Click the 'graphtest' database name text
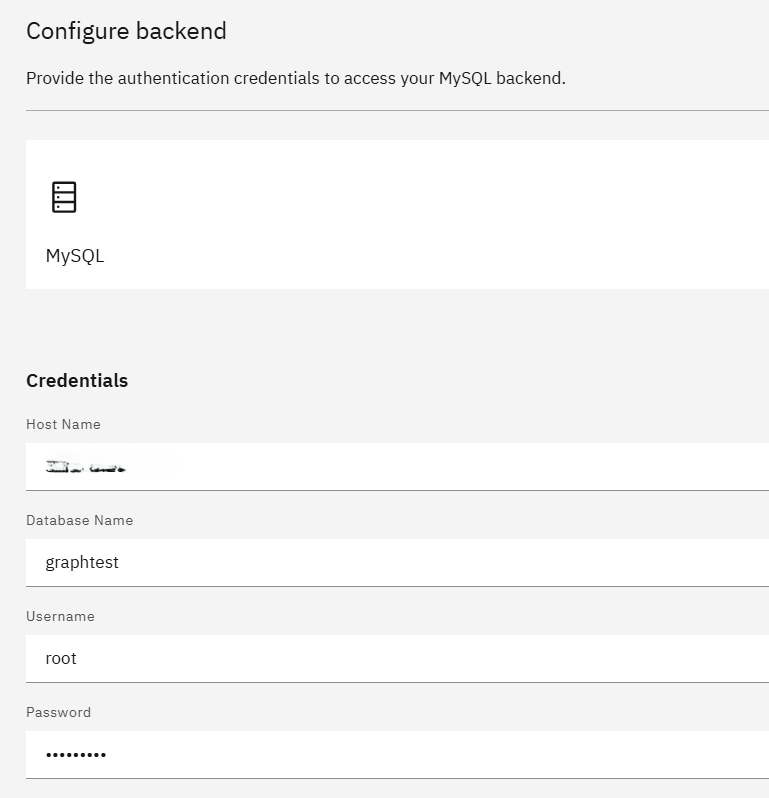This screenshot has height=798, width=769. (x=82, y=562)
